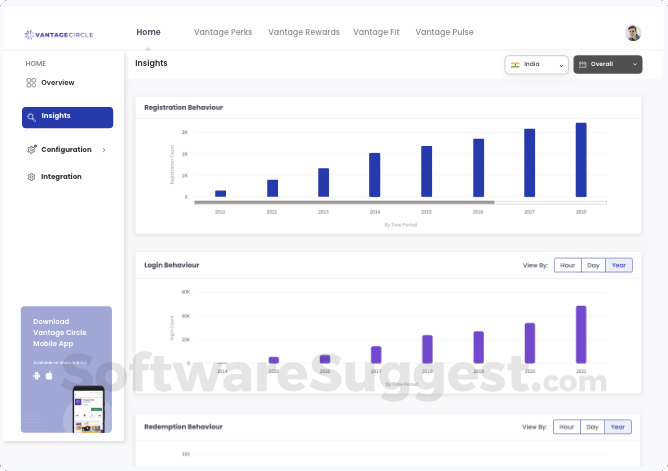Click the Configuration gear icon
Screen dimensions: 668x471
click(32, 149)
